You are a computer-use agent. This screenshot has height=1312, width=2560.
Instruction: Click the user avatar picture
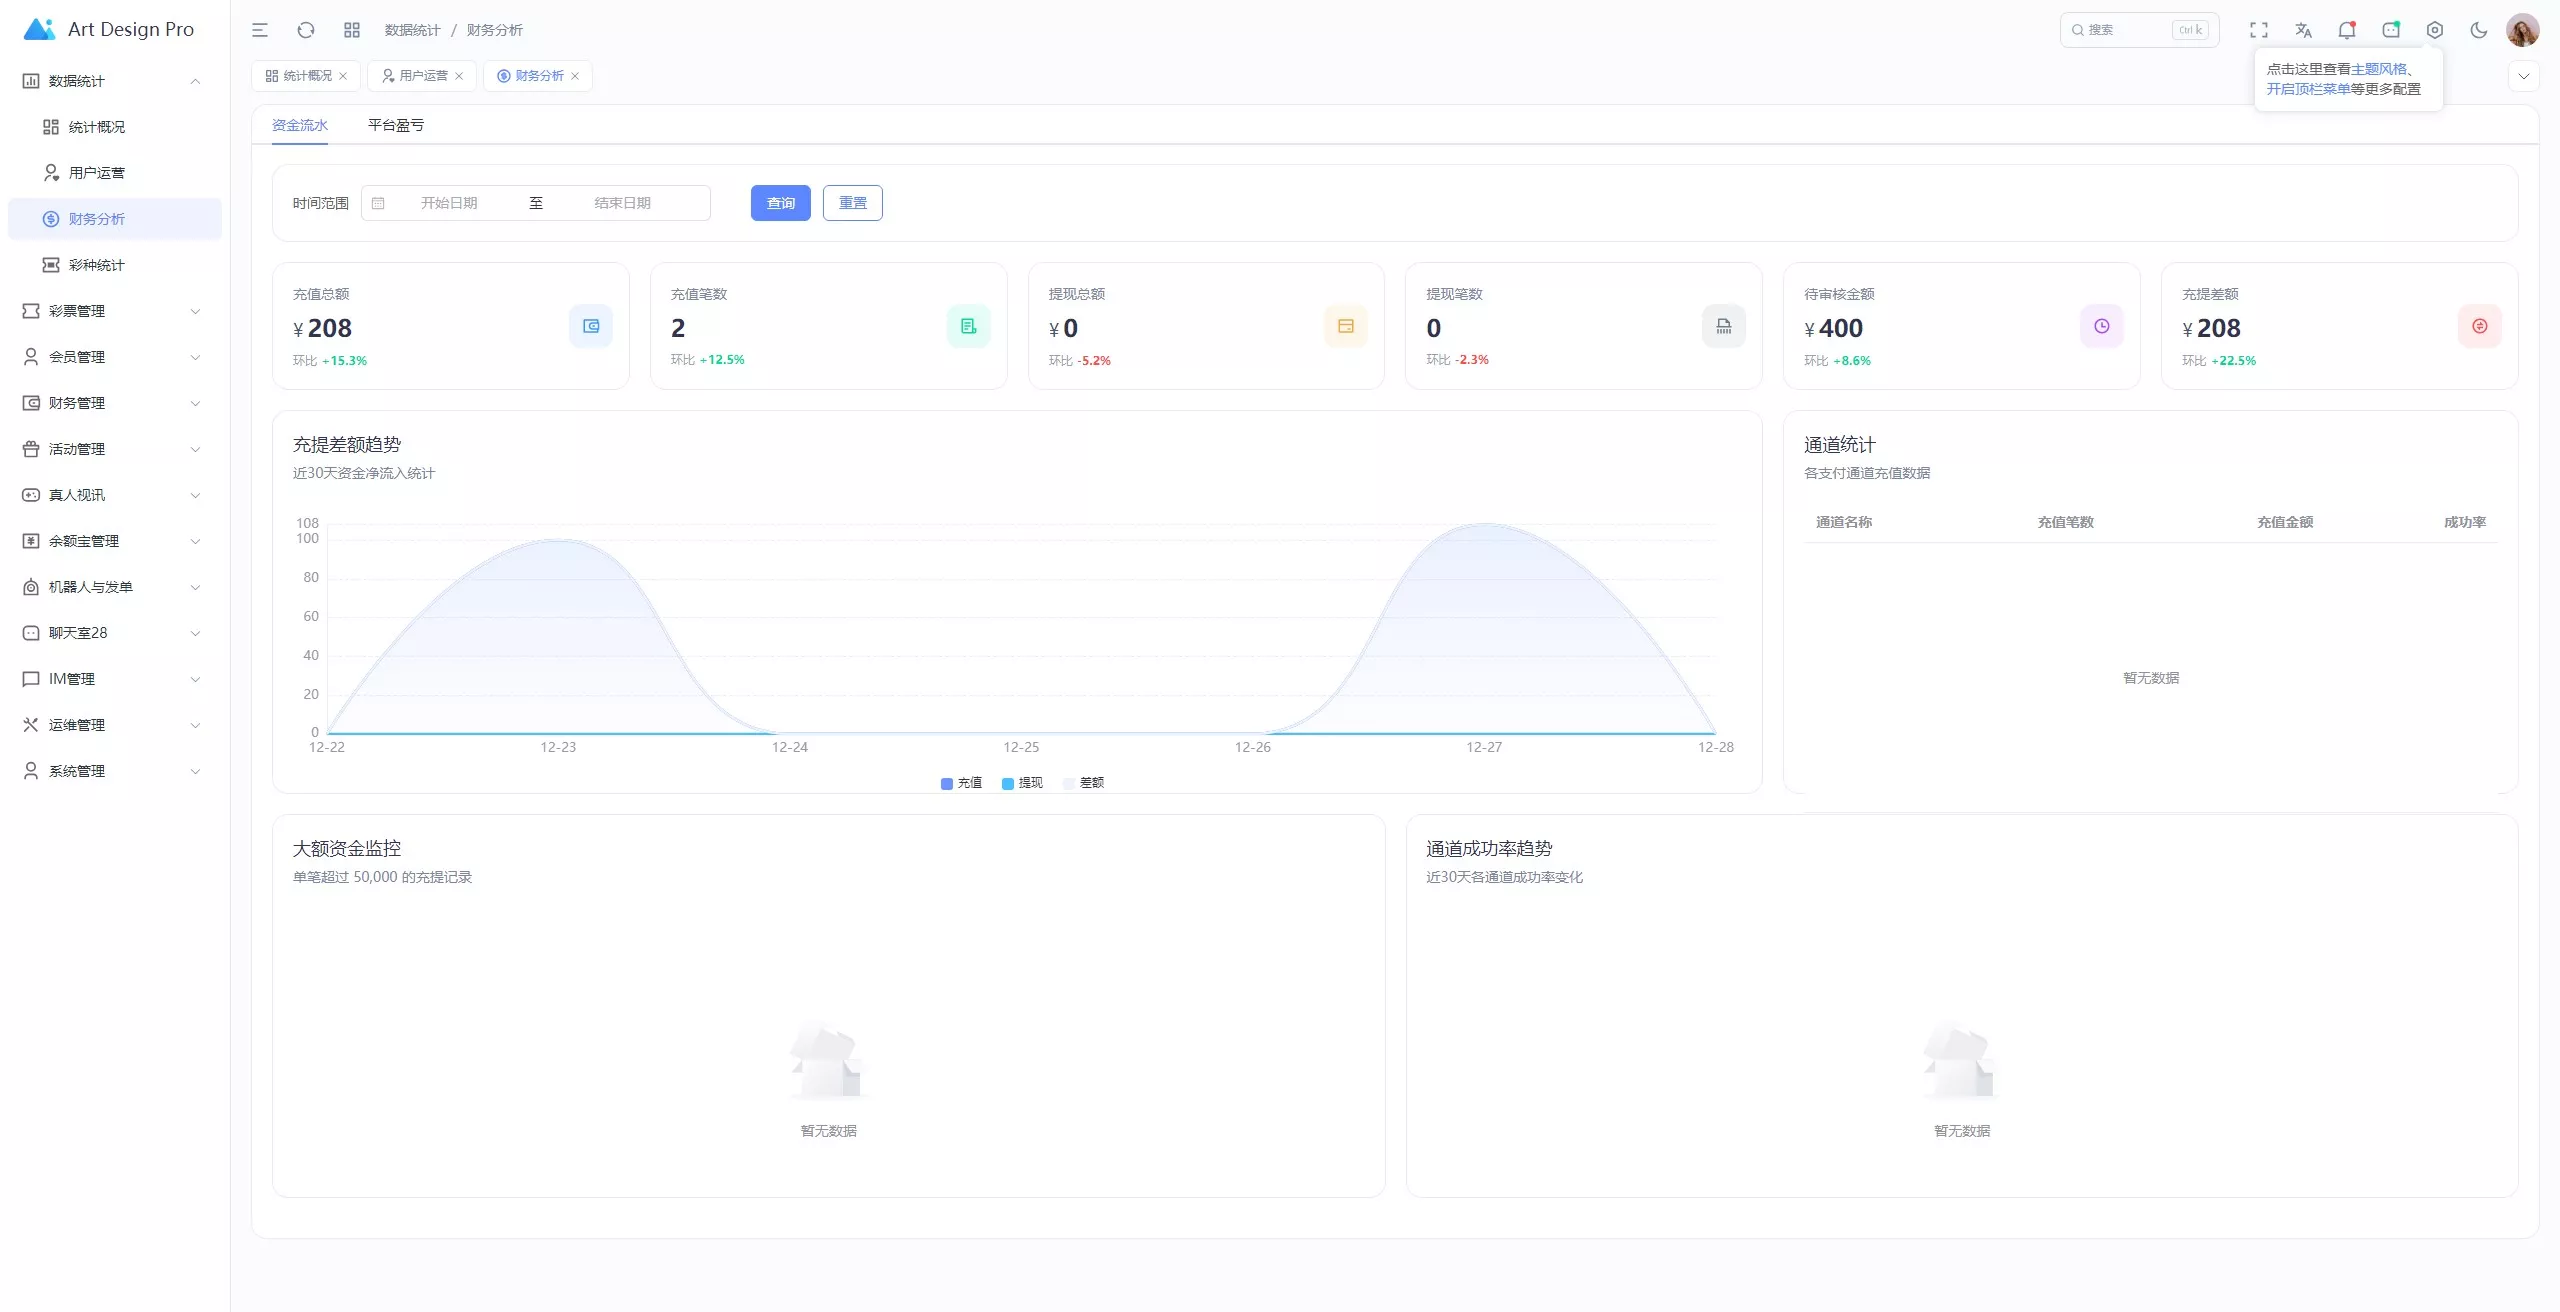2523,30
